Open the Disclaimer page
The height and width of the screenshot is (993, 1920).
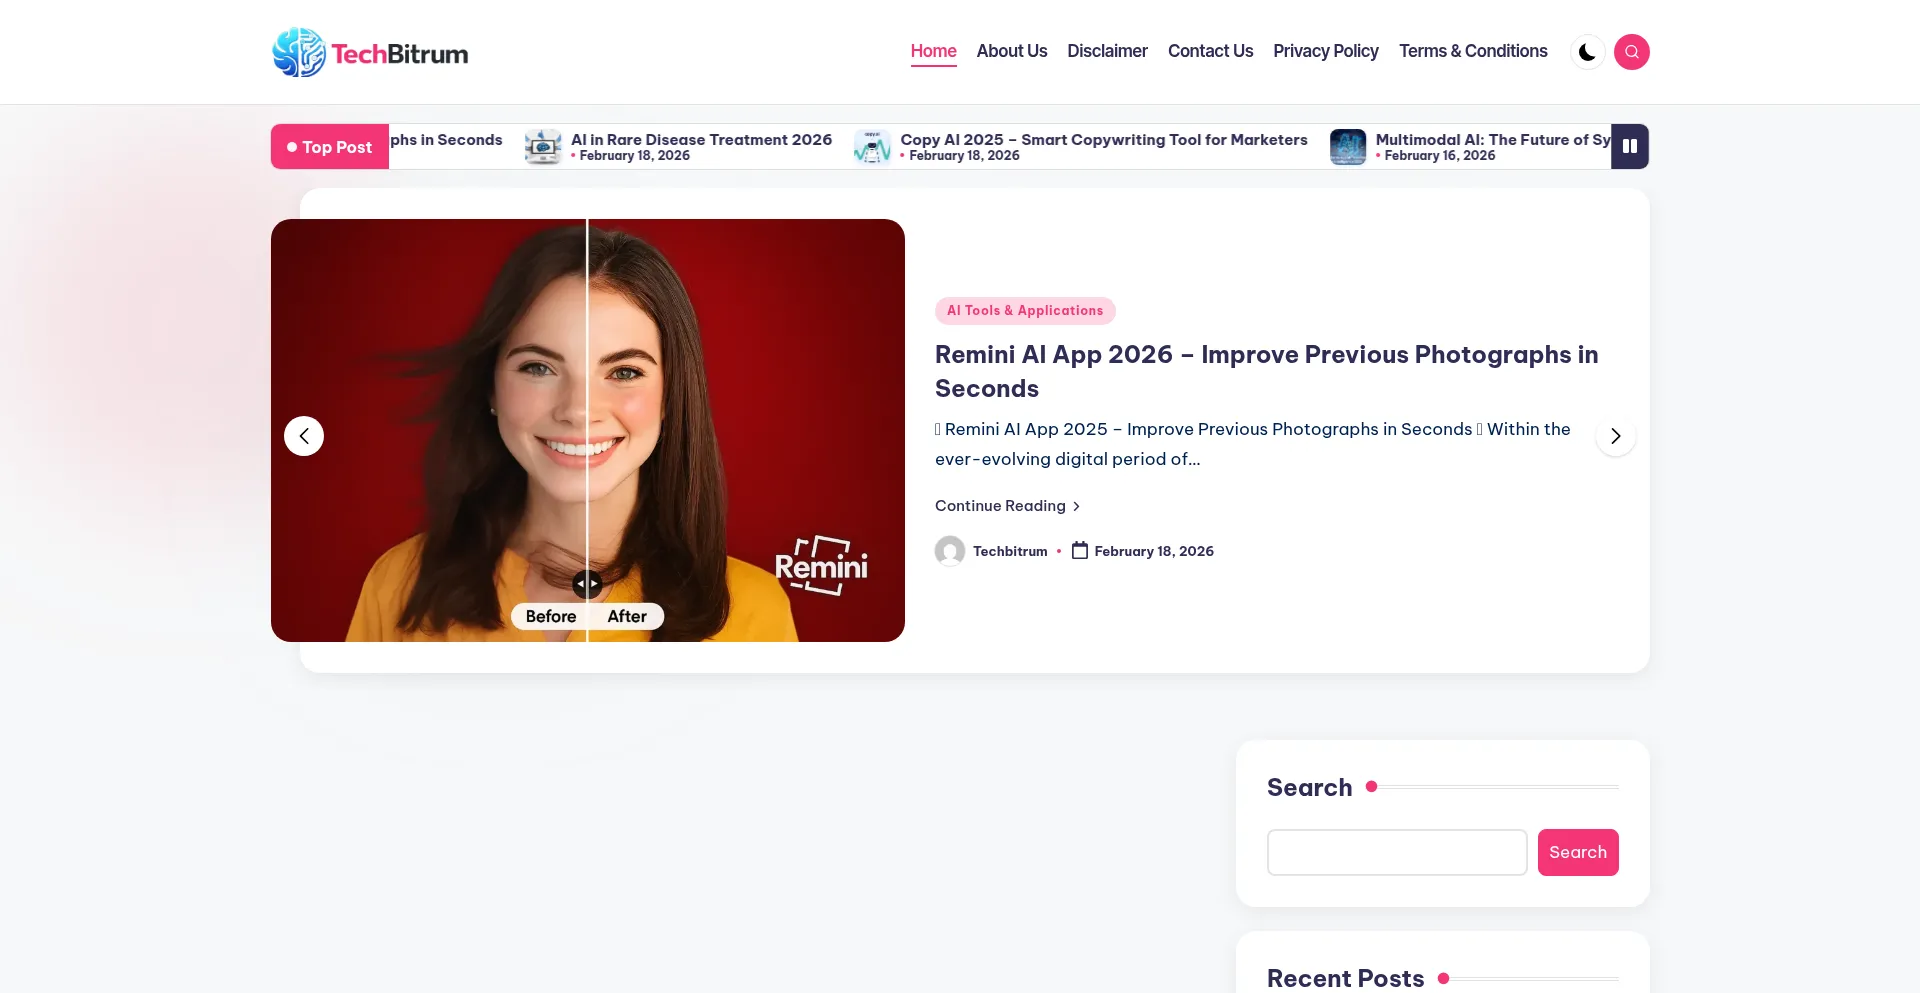click(1107, 51)
